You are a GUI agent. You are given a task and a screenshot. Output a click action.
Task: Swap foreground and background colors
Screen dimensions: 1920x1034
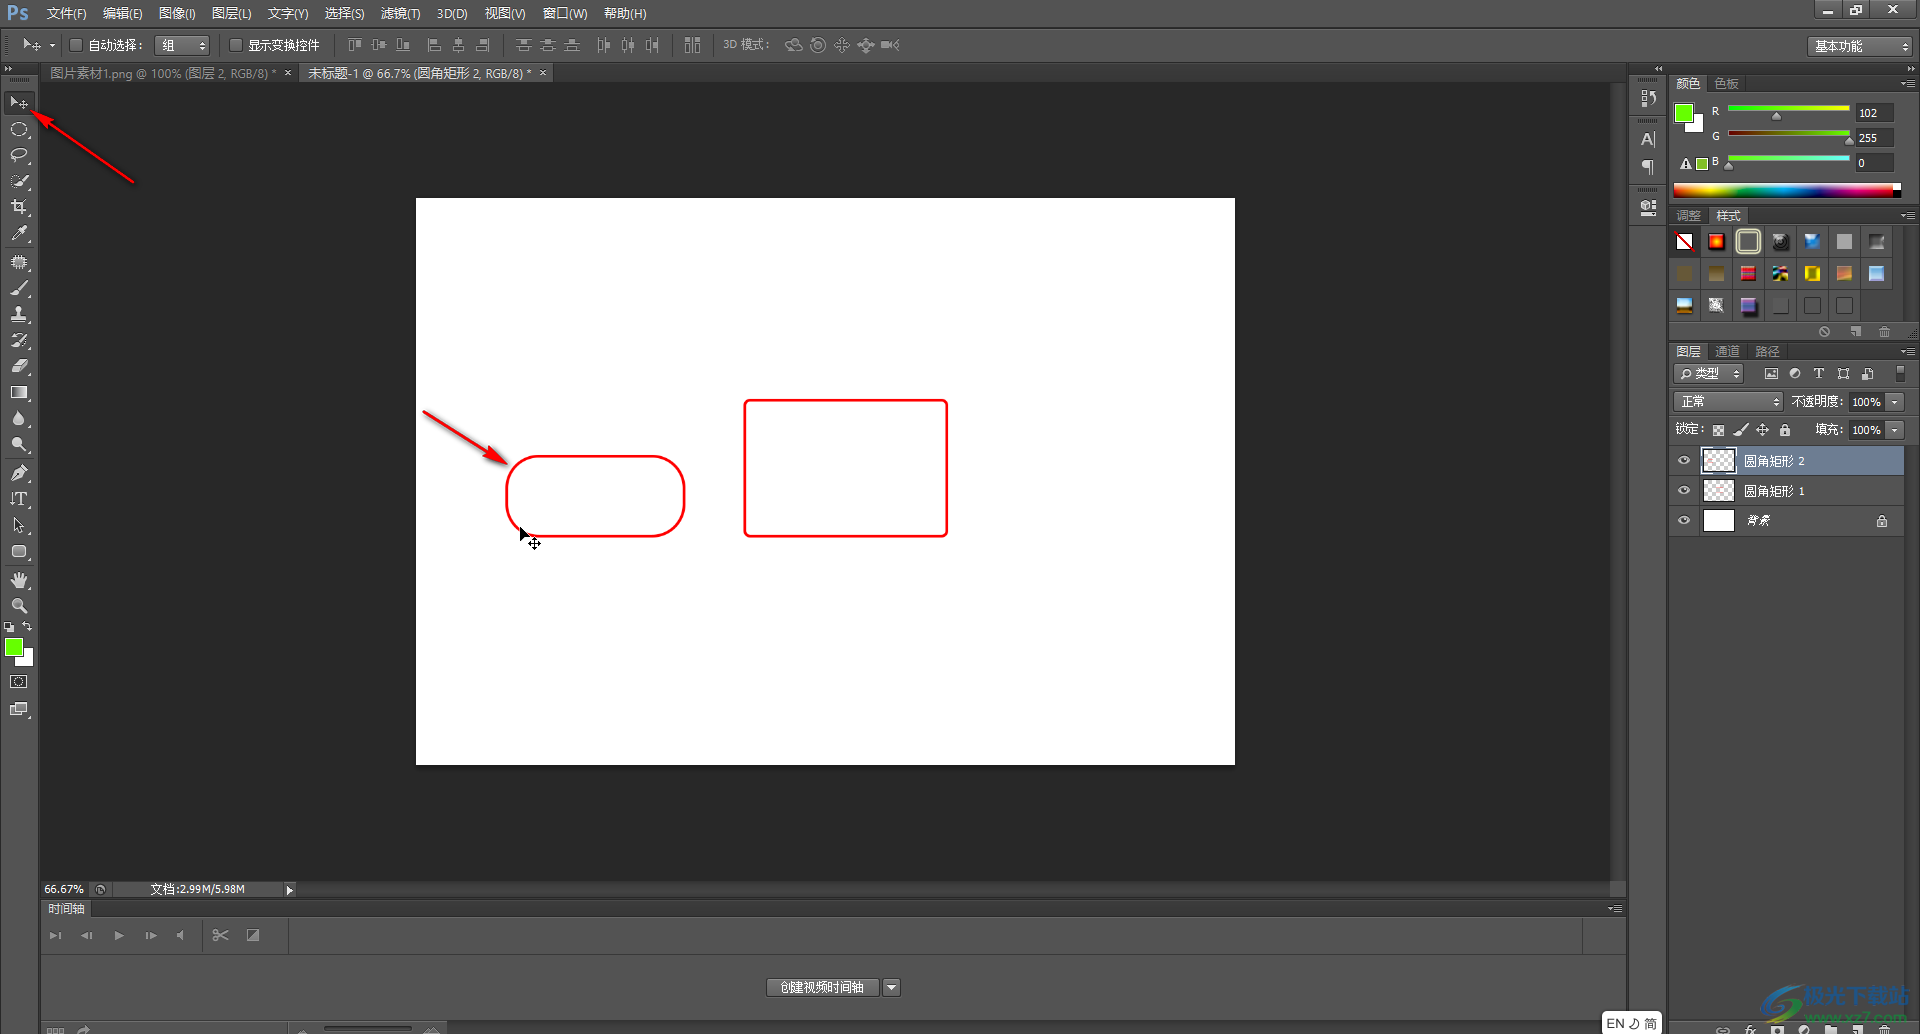click(x=27, y=627)
